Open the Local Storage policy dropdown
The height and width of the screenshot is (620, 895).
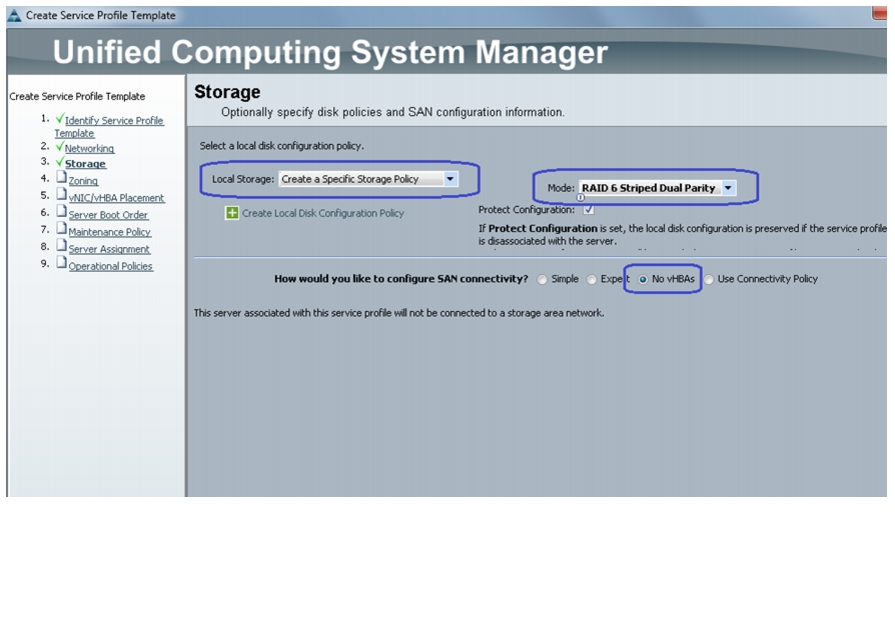coord(368,179)
